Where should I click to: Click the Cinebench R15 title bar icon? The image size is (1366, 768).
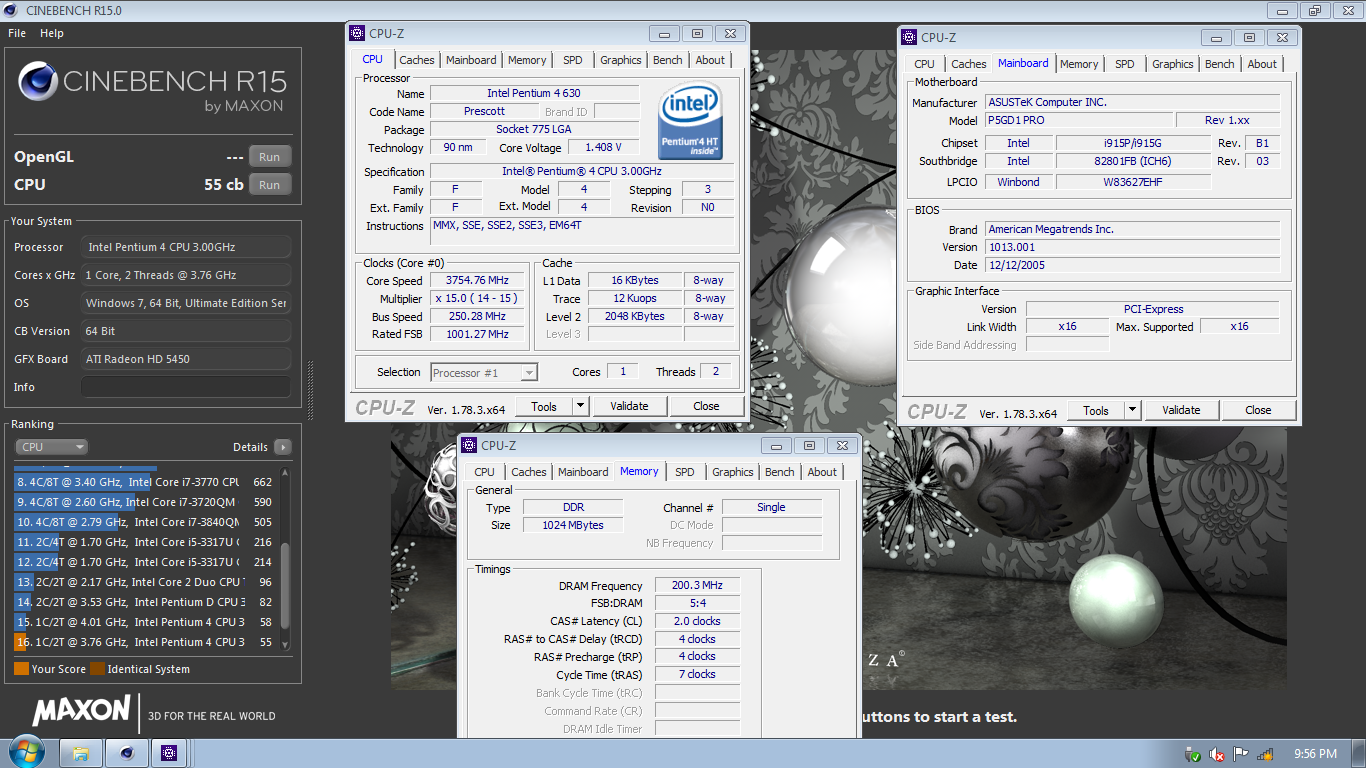coord(13,10)
